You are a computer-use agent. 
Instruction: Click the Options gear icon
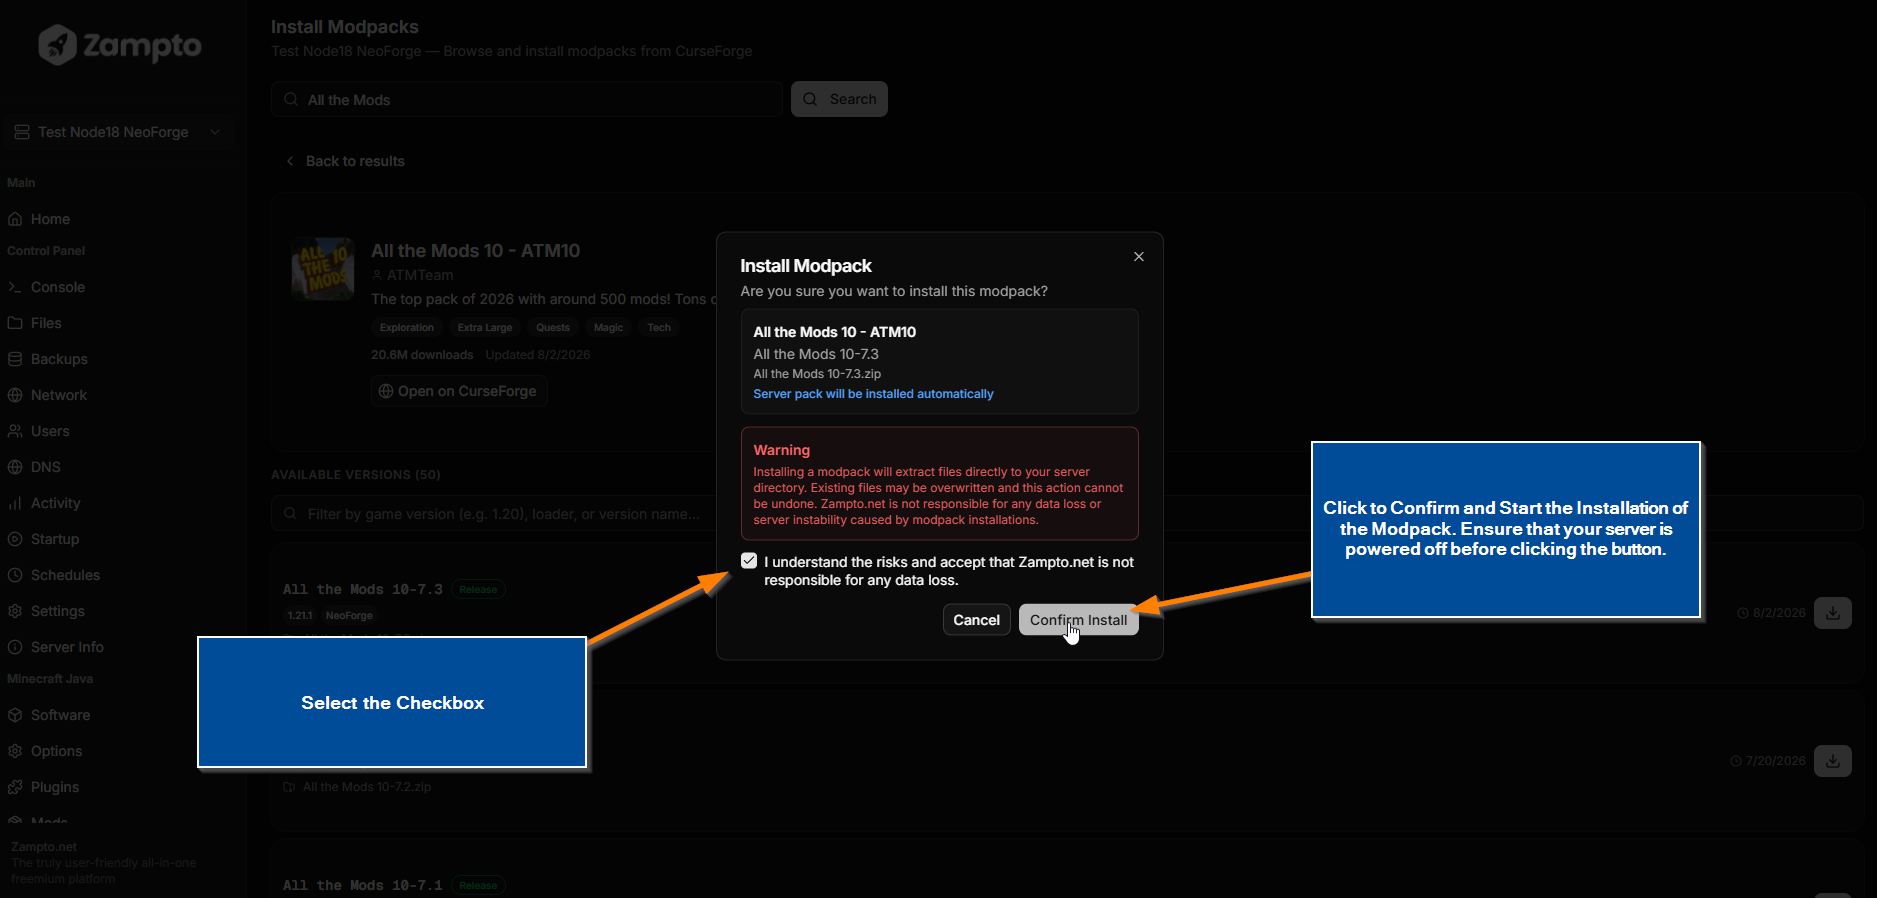click(15, 751)
